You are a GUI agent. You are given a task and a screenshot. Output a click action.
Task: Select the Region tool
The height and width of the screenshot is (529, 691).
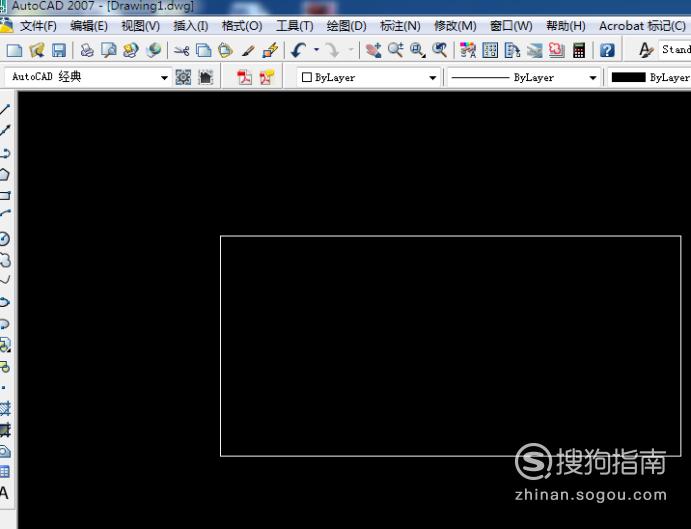coord(5,451)
